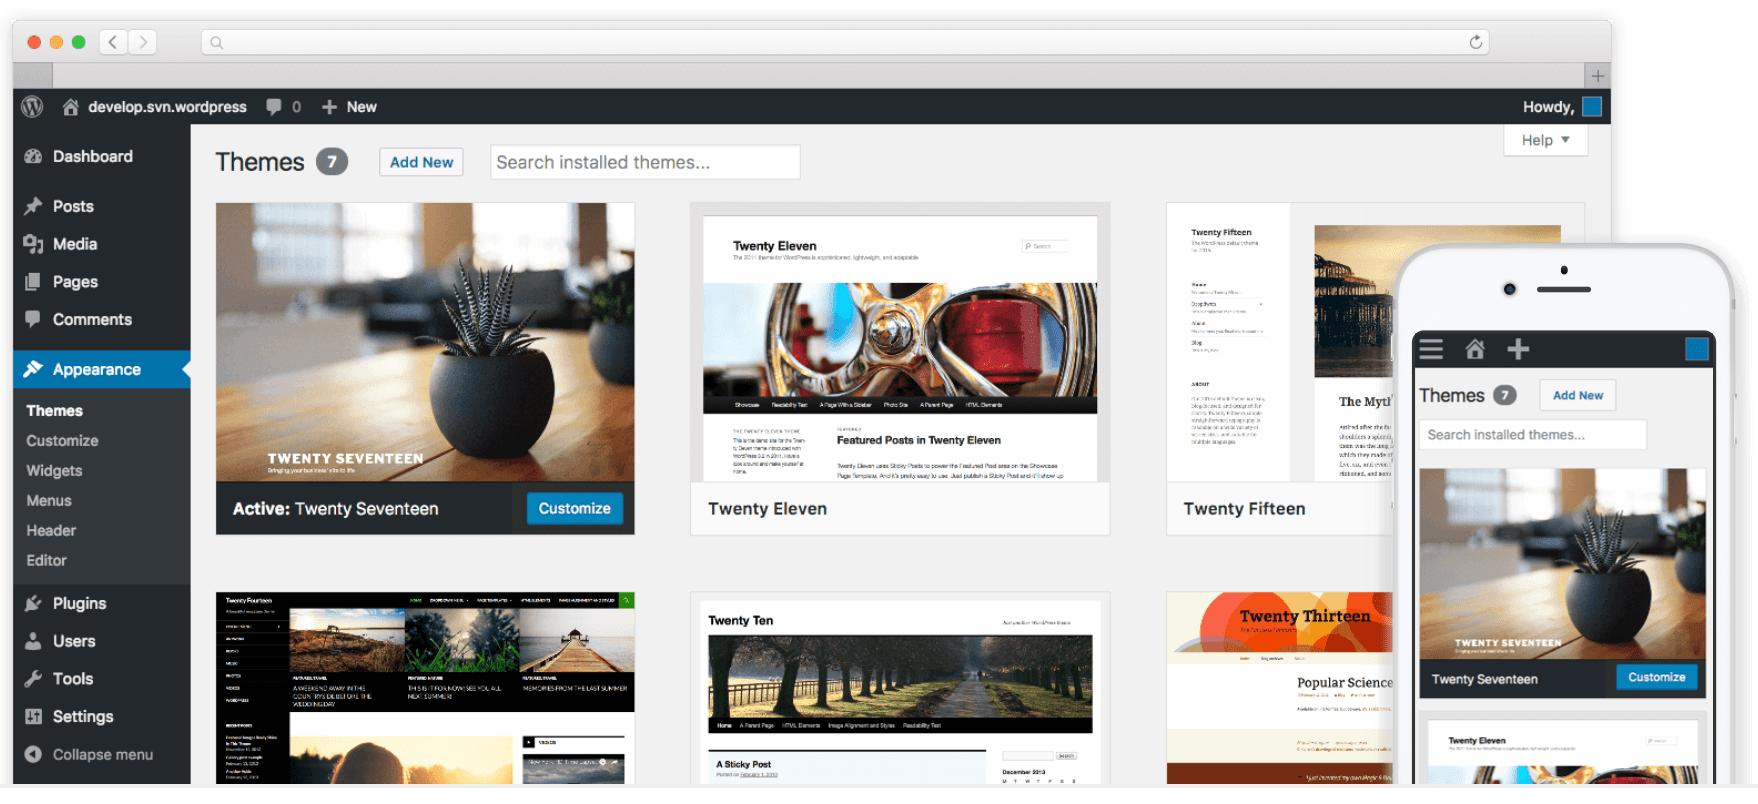Click the Media icon in sidebar

click(x=33, y=244)
